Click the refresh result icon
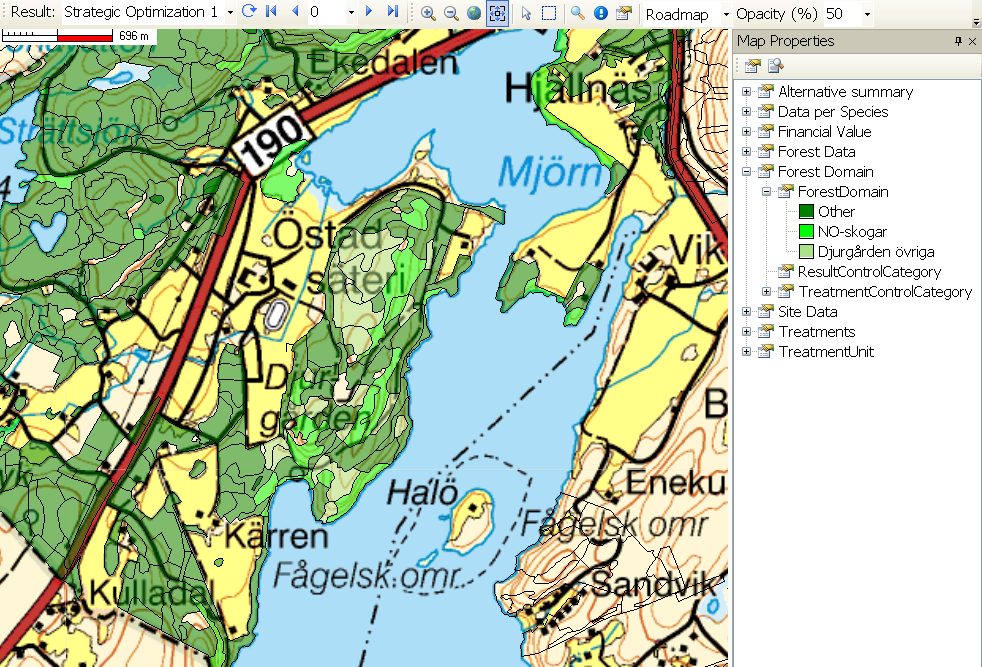 point(249,11)
